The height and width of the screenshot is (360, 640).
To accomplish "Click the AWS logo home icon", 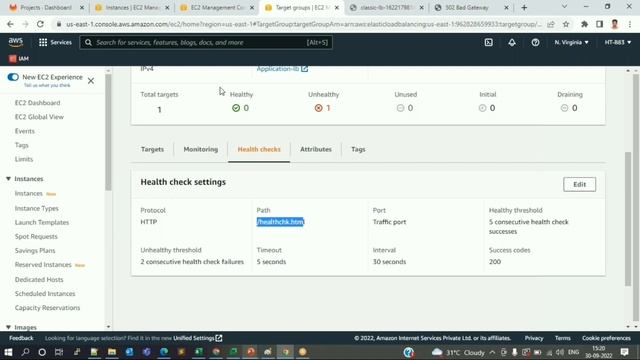I will coord(16,42).
